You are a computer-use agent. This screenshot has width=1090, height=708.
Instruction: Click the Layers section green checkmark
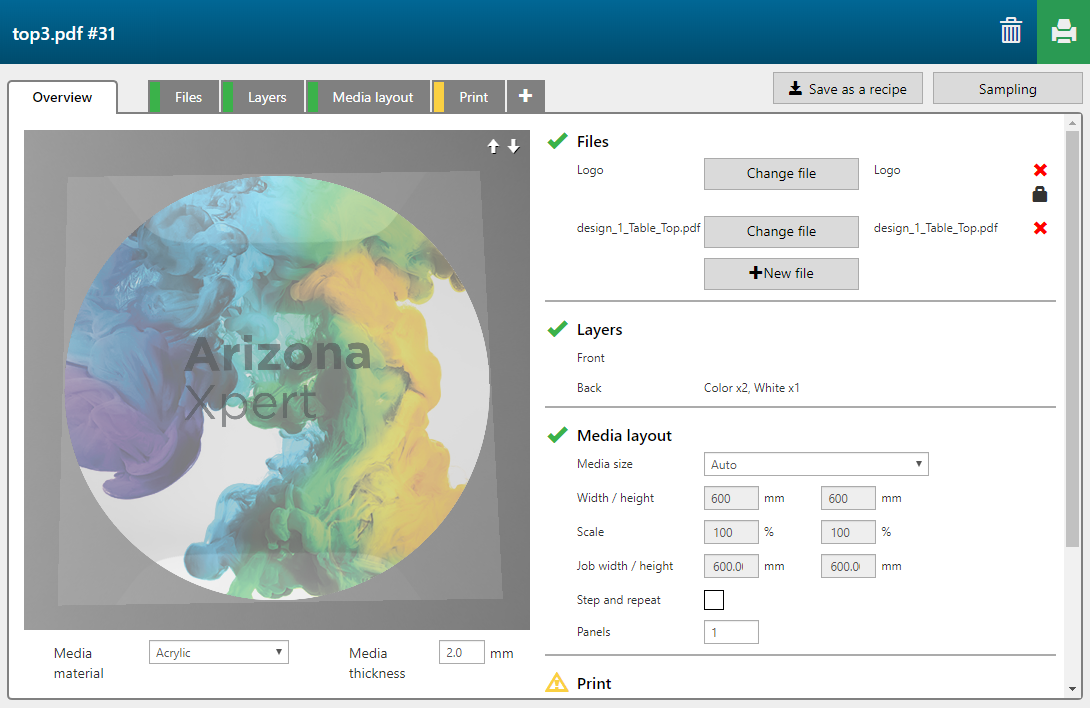[x=558, y=329]
